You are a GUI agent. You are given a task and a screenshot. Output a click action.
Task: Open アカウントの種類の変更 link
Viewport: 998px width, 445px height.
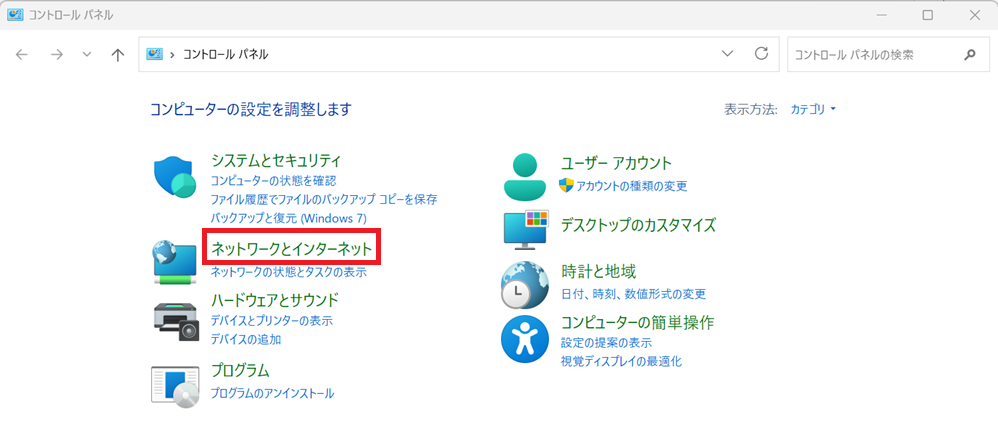pos(631,186)
